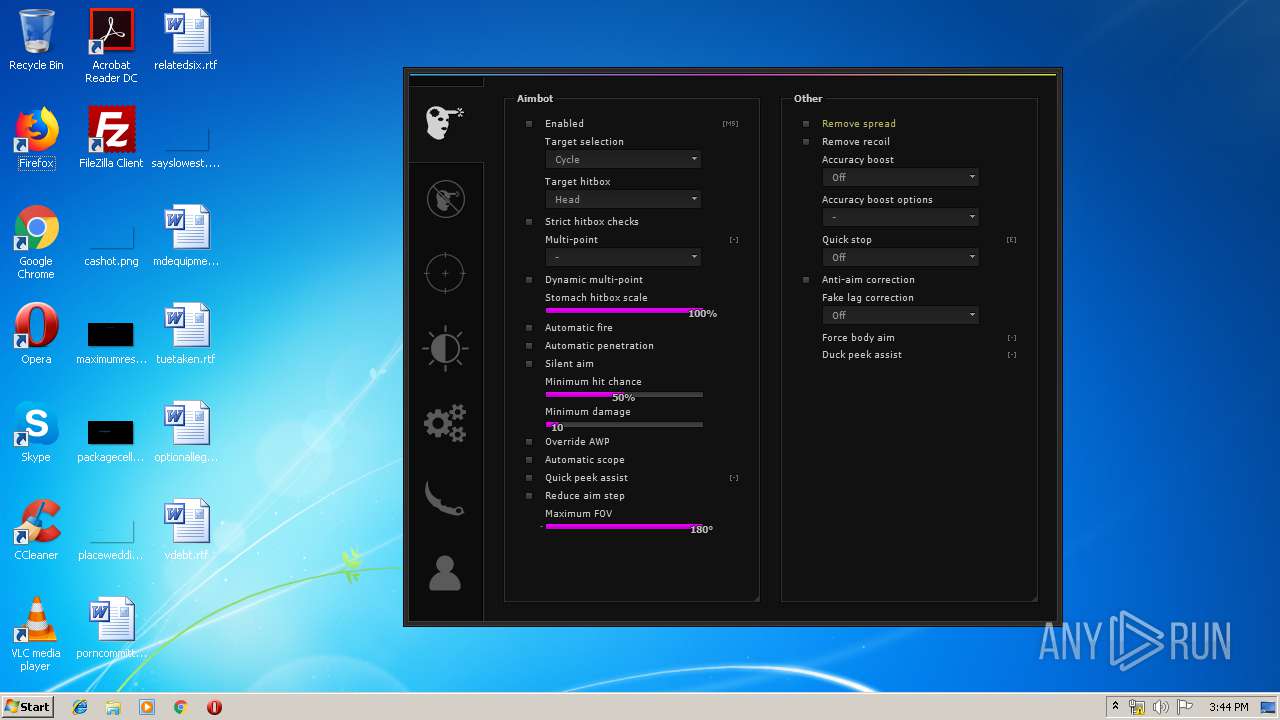The image size is (1280, 720).
Task: Set the Maximum FOV slider
Action: tap(623, 526)
